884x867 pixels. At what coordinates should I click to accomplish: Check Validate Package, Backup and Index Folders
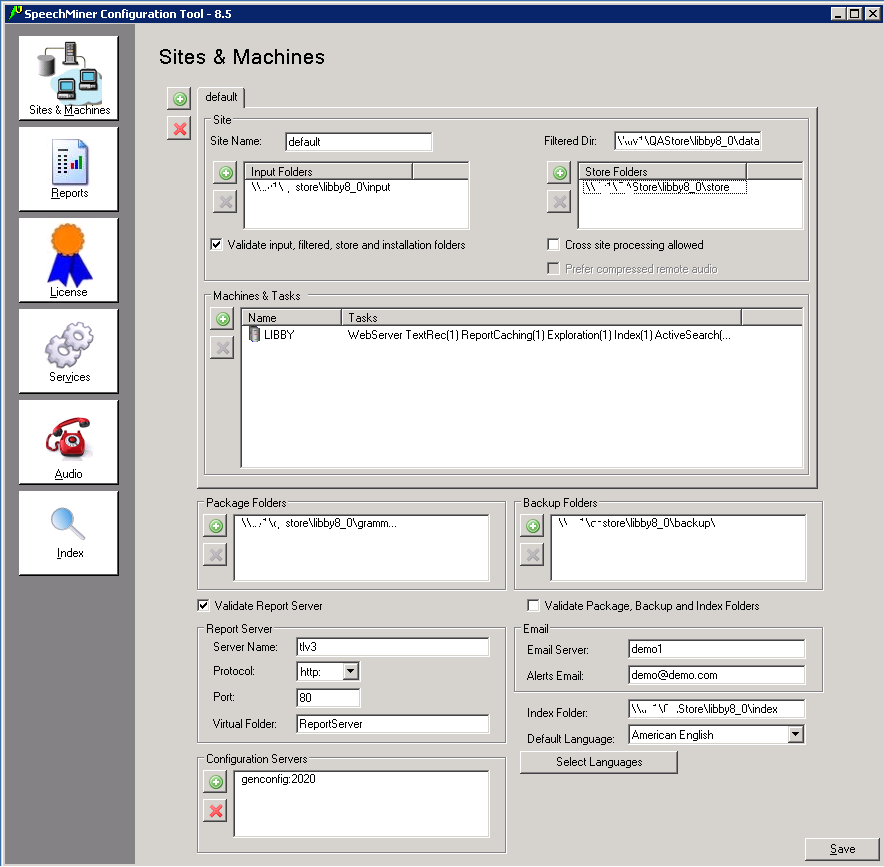[534, 605]
